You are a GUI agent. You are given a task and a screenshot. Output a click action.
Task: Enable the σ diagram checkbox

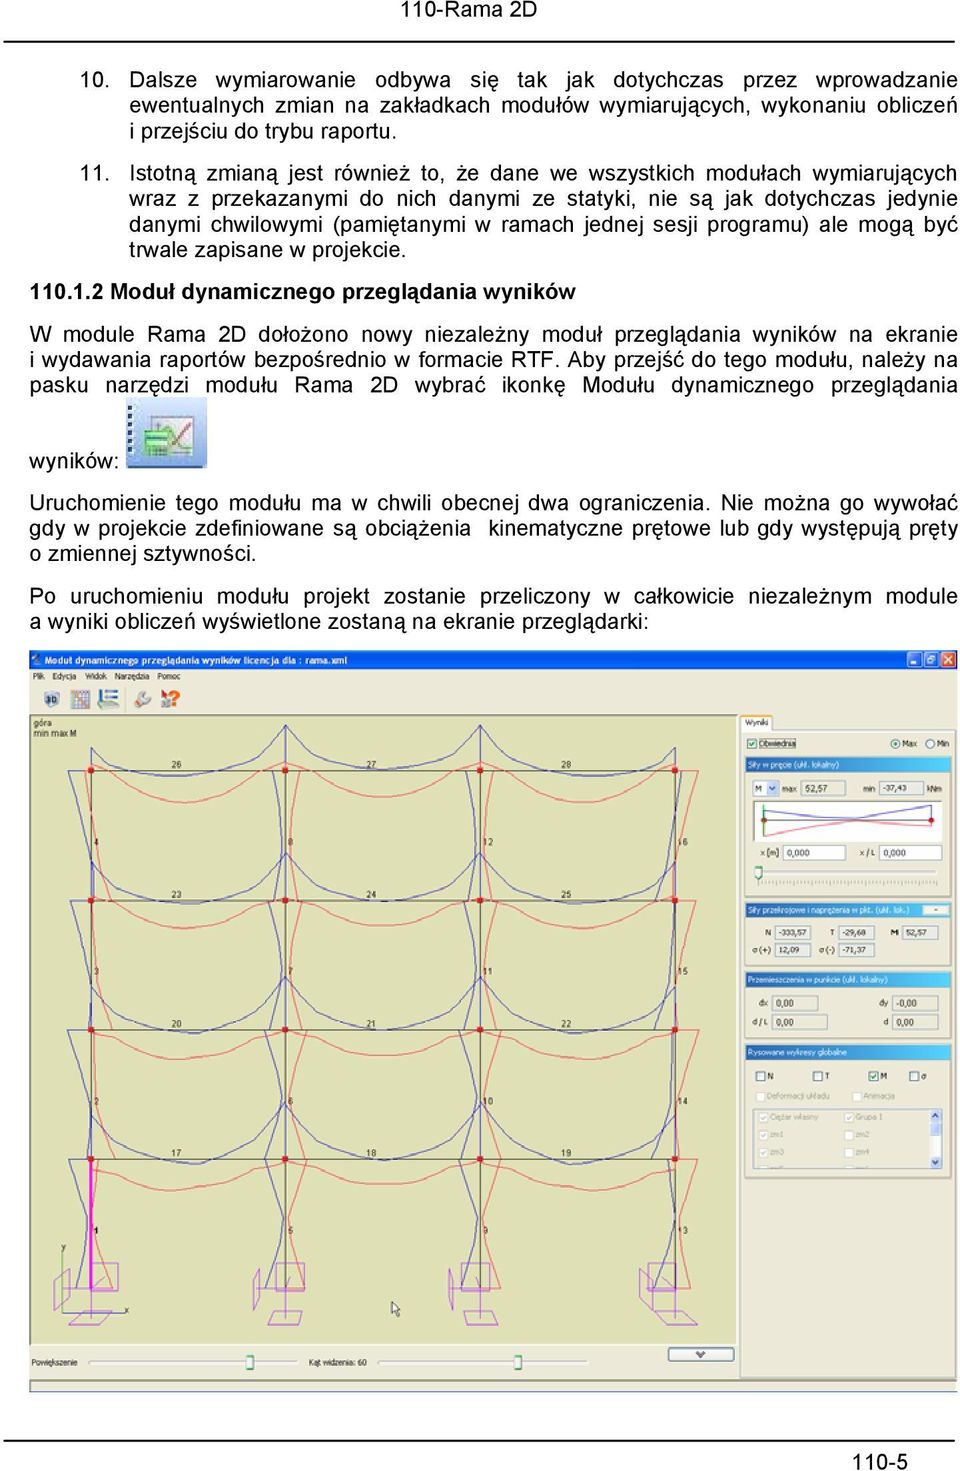(914, 1076)
